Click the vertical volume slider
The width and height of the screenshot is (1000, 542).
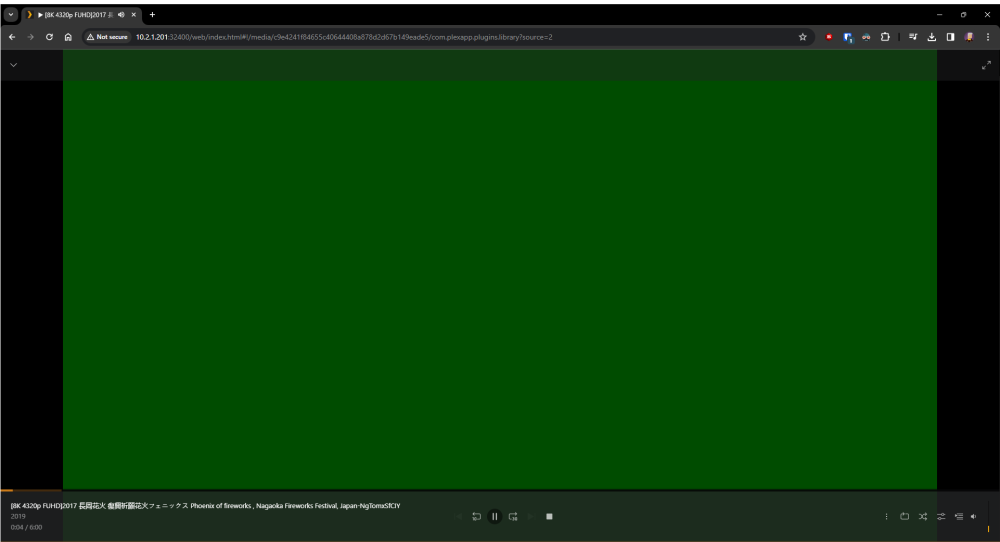(988, 516)
